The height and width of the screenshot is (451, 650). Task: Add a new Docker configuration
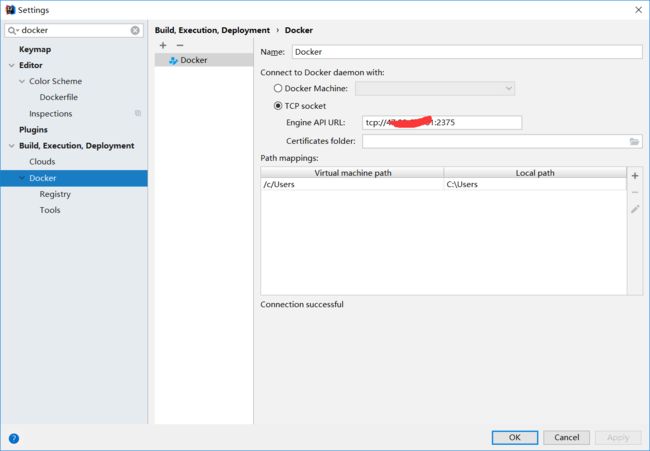(x=163, y=45)
